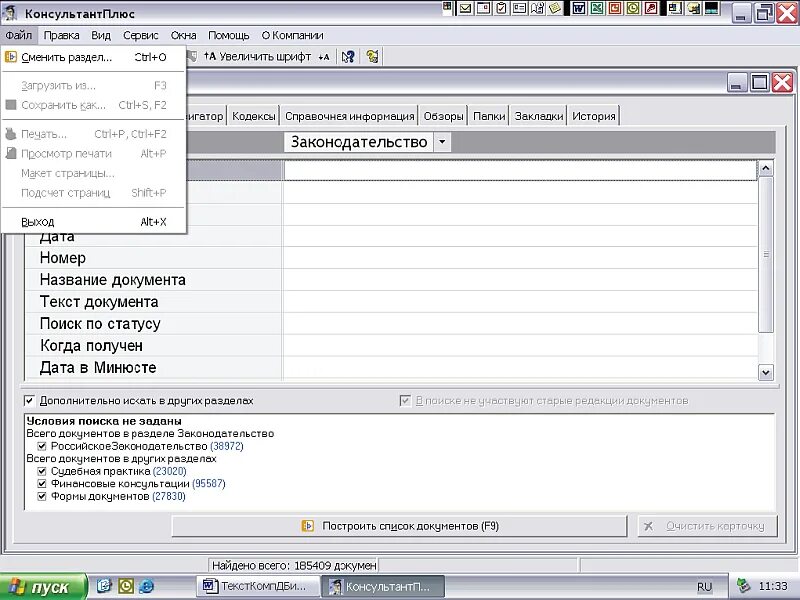Switch to the Закладки tab
Viewport: 800px width, 600px height.
tap(539, 116)
